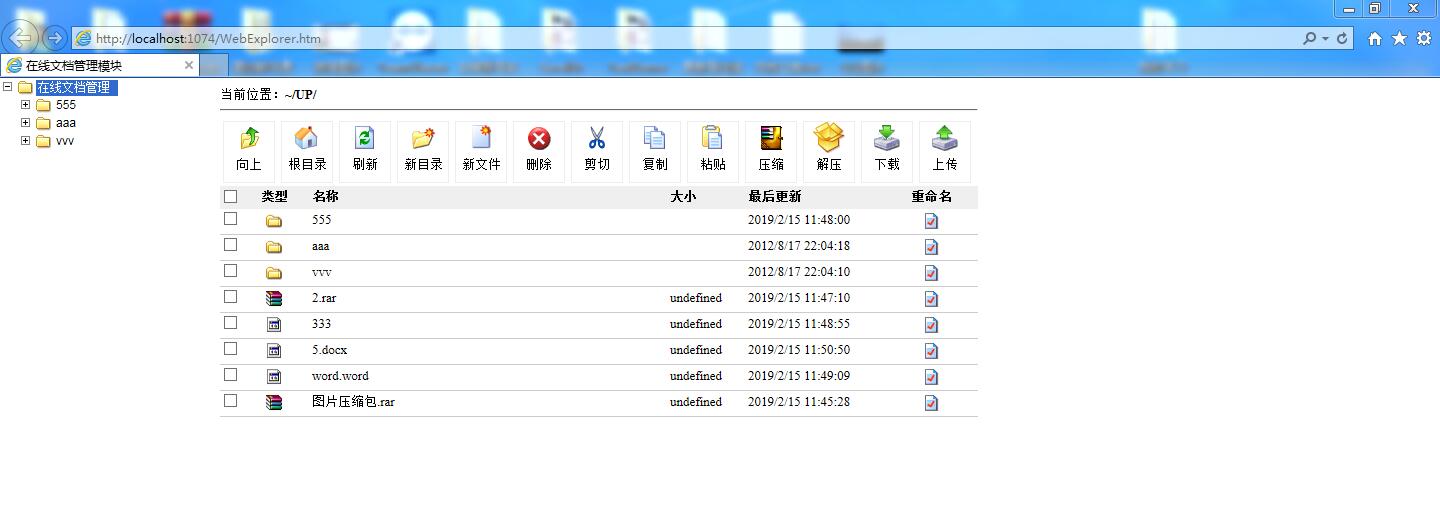Click the file icon in the 5.docx row
This screenshot has height=524, width=1440.
pos(274,351)
